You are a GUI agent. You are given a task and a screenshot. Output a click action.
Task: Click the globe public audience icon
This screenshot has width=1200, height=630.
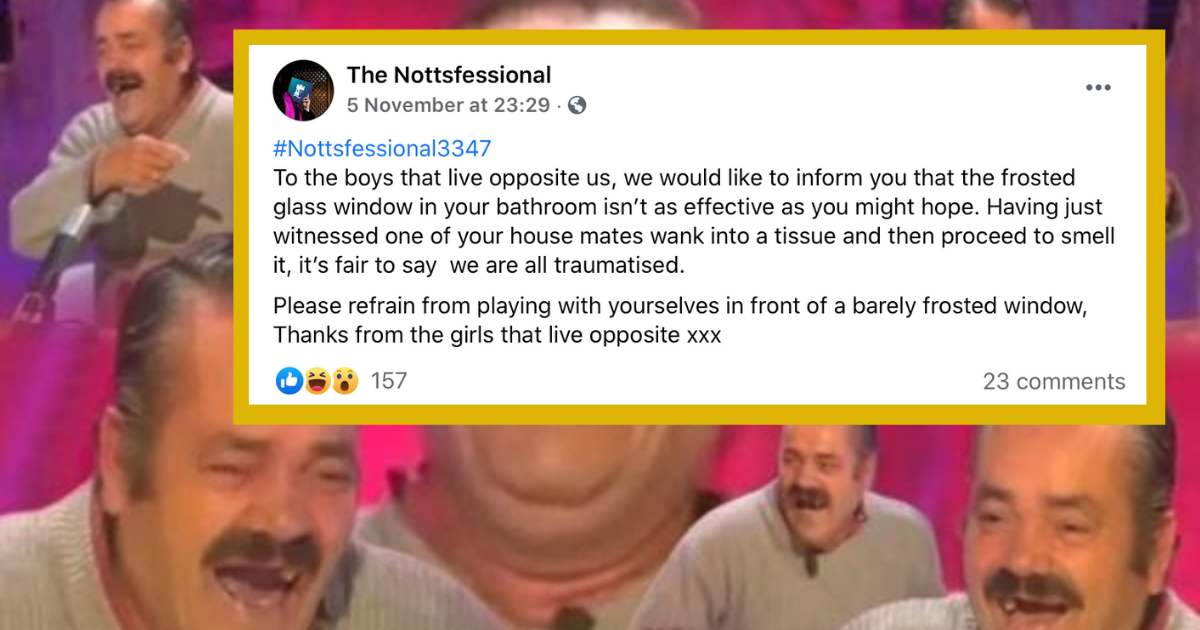[577, 105]
